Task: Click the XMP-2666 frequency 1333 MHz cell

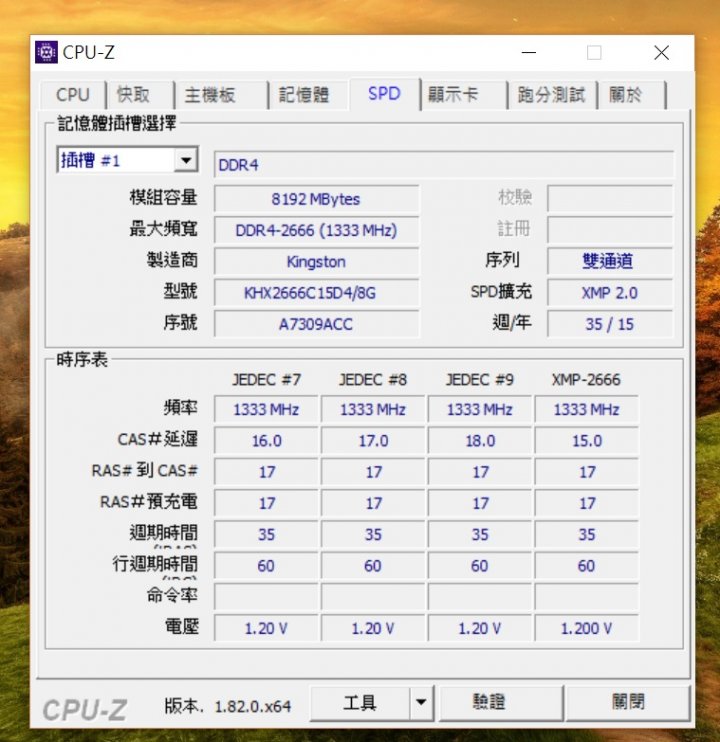Action: point(587,409)
